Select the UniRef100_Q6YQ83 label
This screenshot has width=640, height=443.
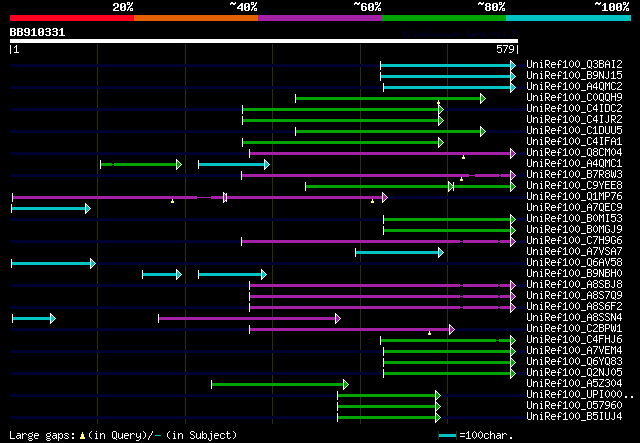[x=574, y=362]
